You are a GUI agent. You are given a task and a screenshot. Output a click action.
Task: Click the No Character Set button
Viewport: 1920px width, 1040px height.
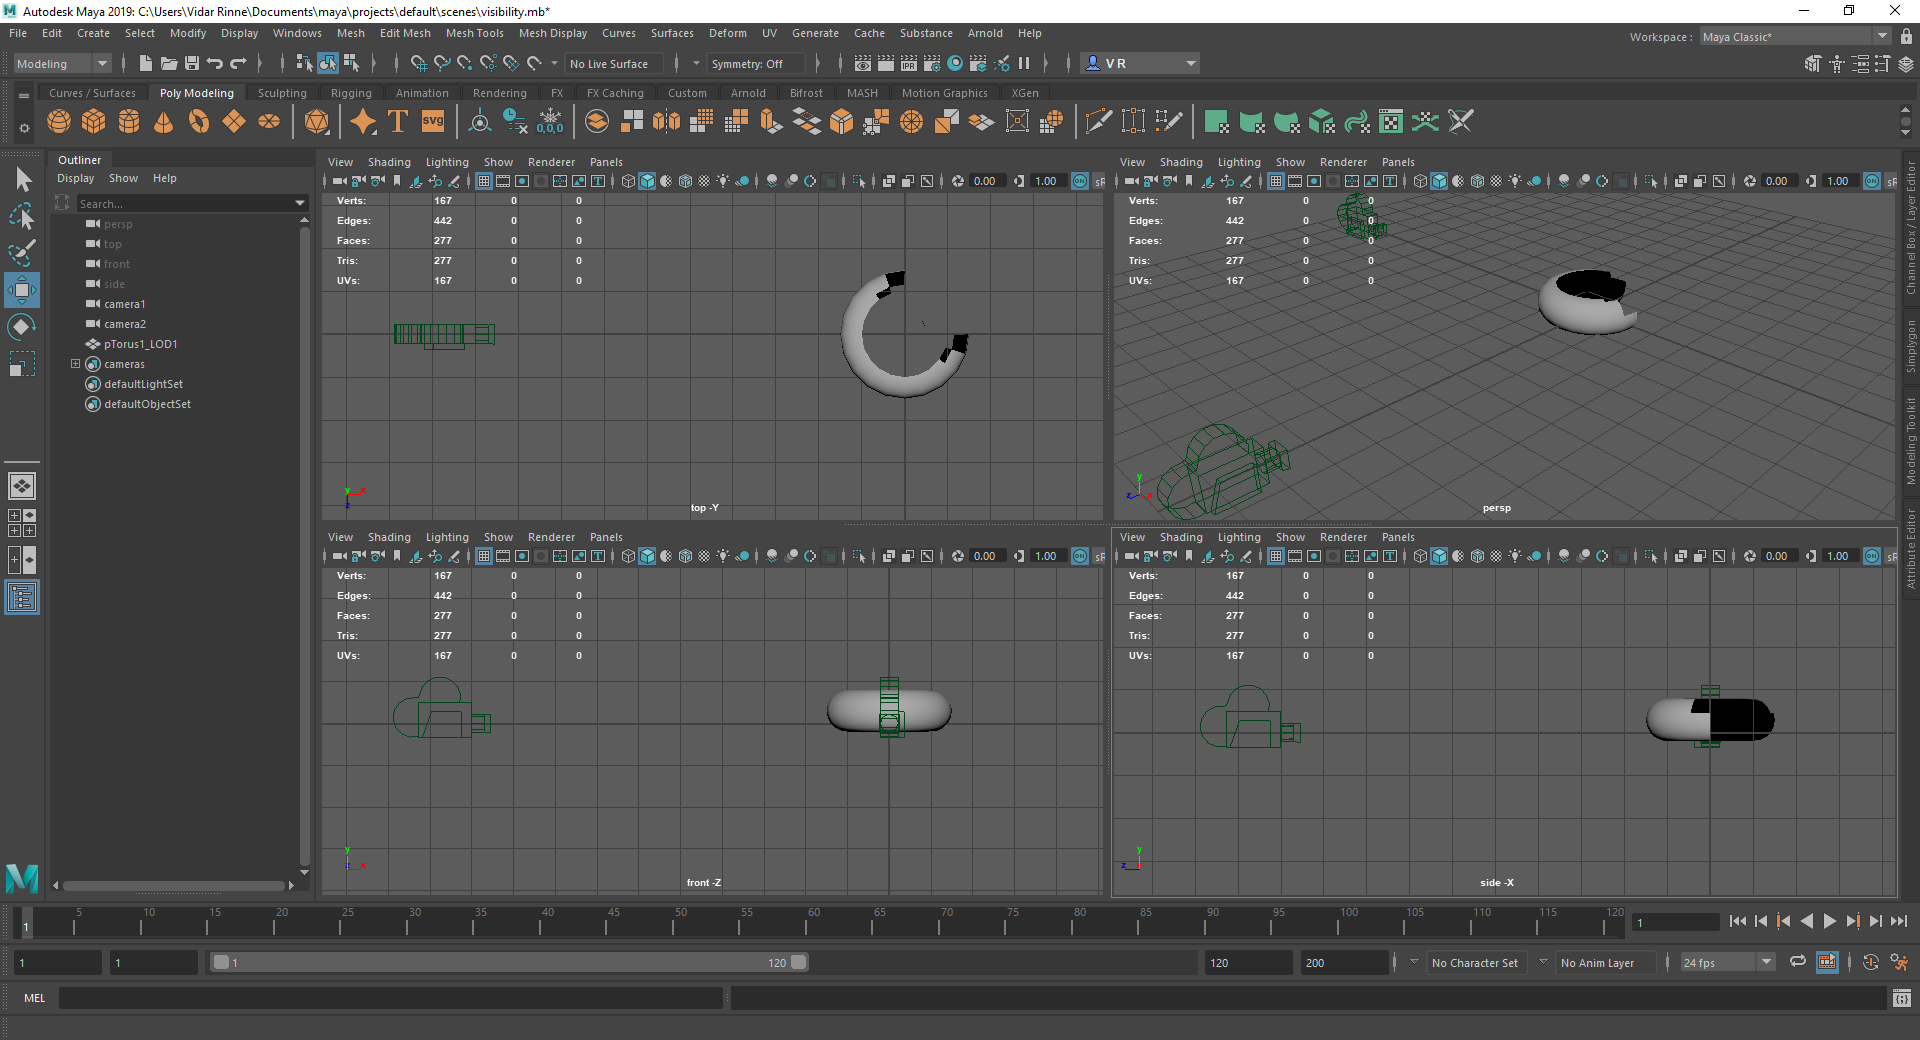[1475, 962]
